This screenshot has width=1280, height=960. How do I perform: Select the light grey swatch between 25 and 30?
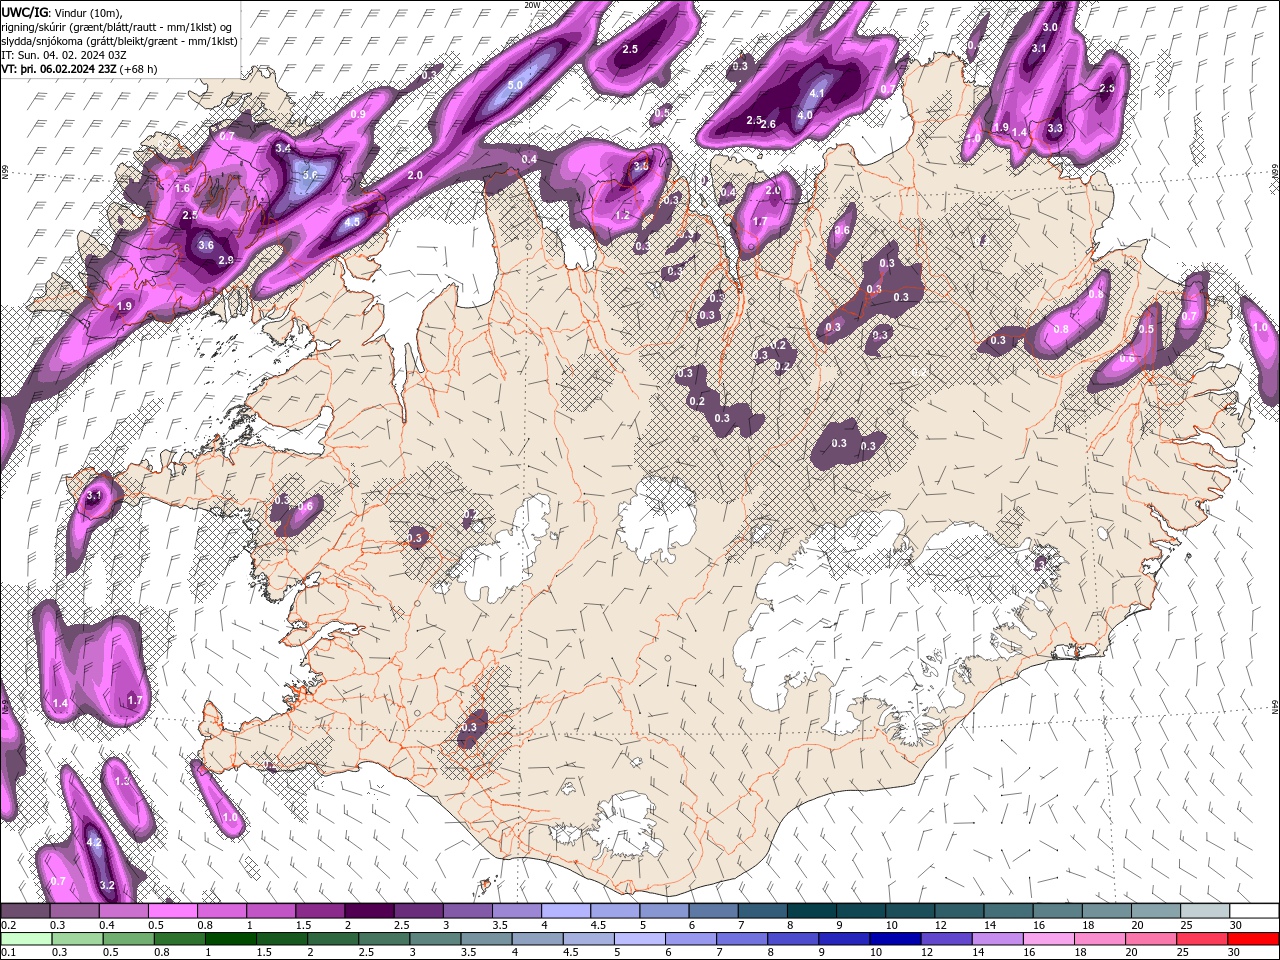1205,911
